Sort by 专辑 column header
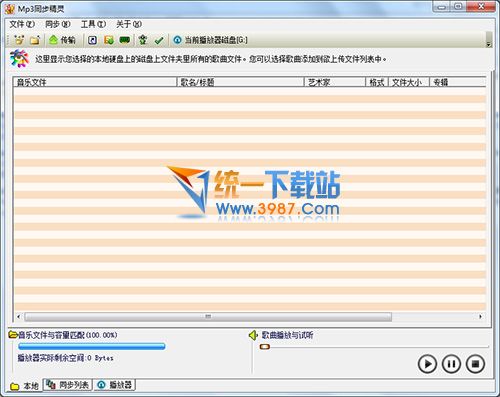 pos(457,82)
